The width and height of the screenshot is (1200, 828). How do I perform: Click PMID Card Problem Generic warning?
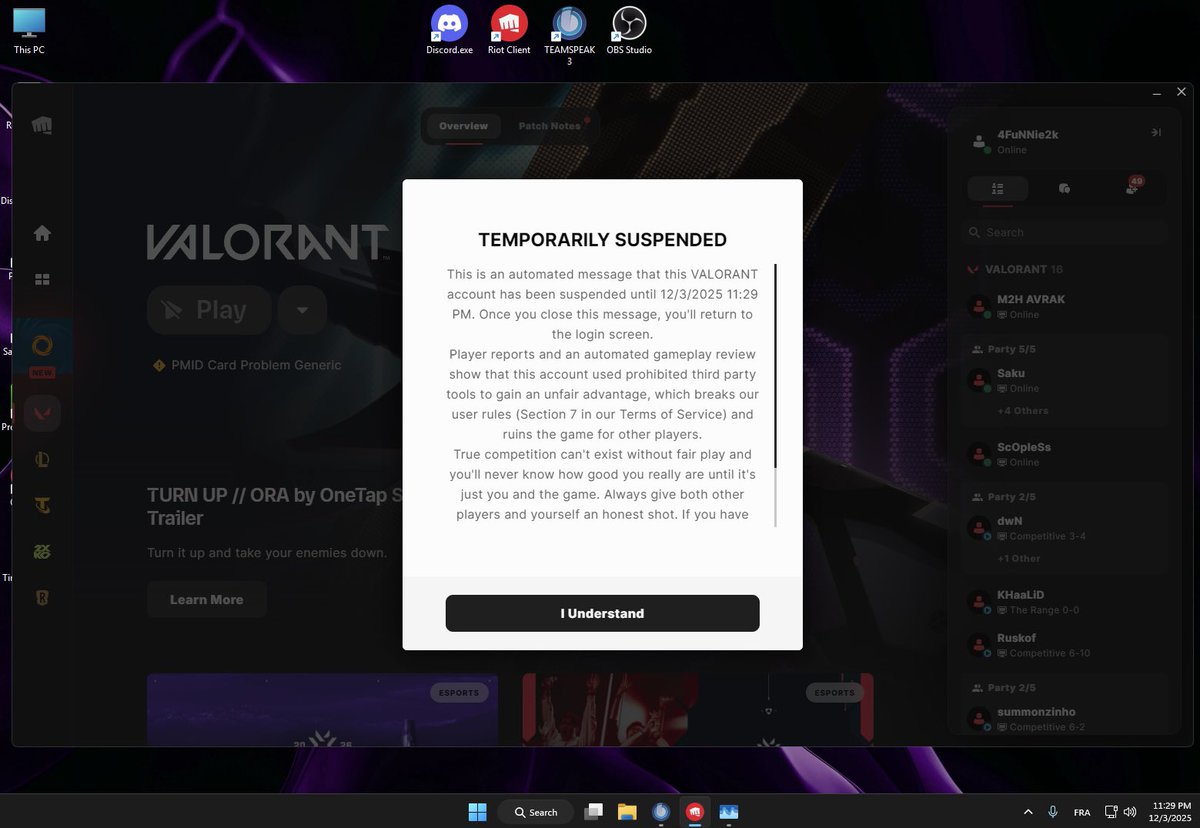pos(246,365)
